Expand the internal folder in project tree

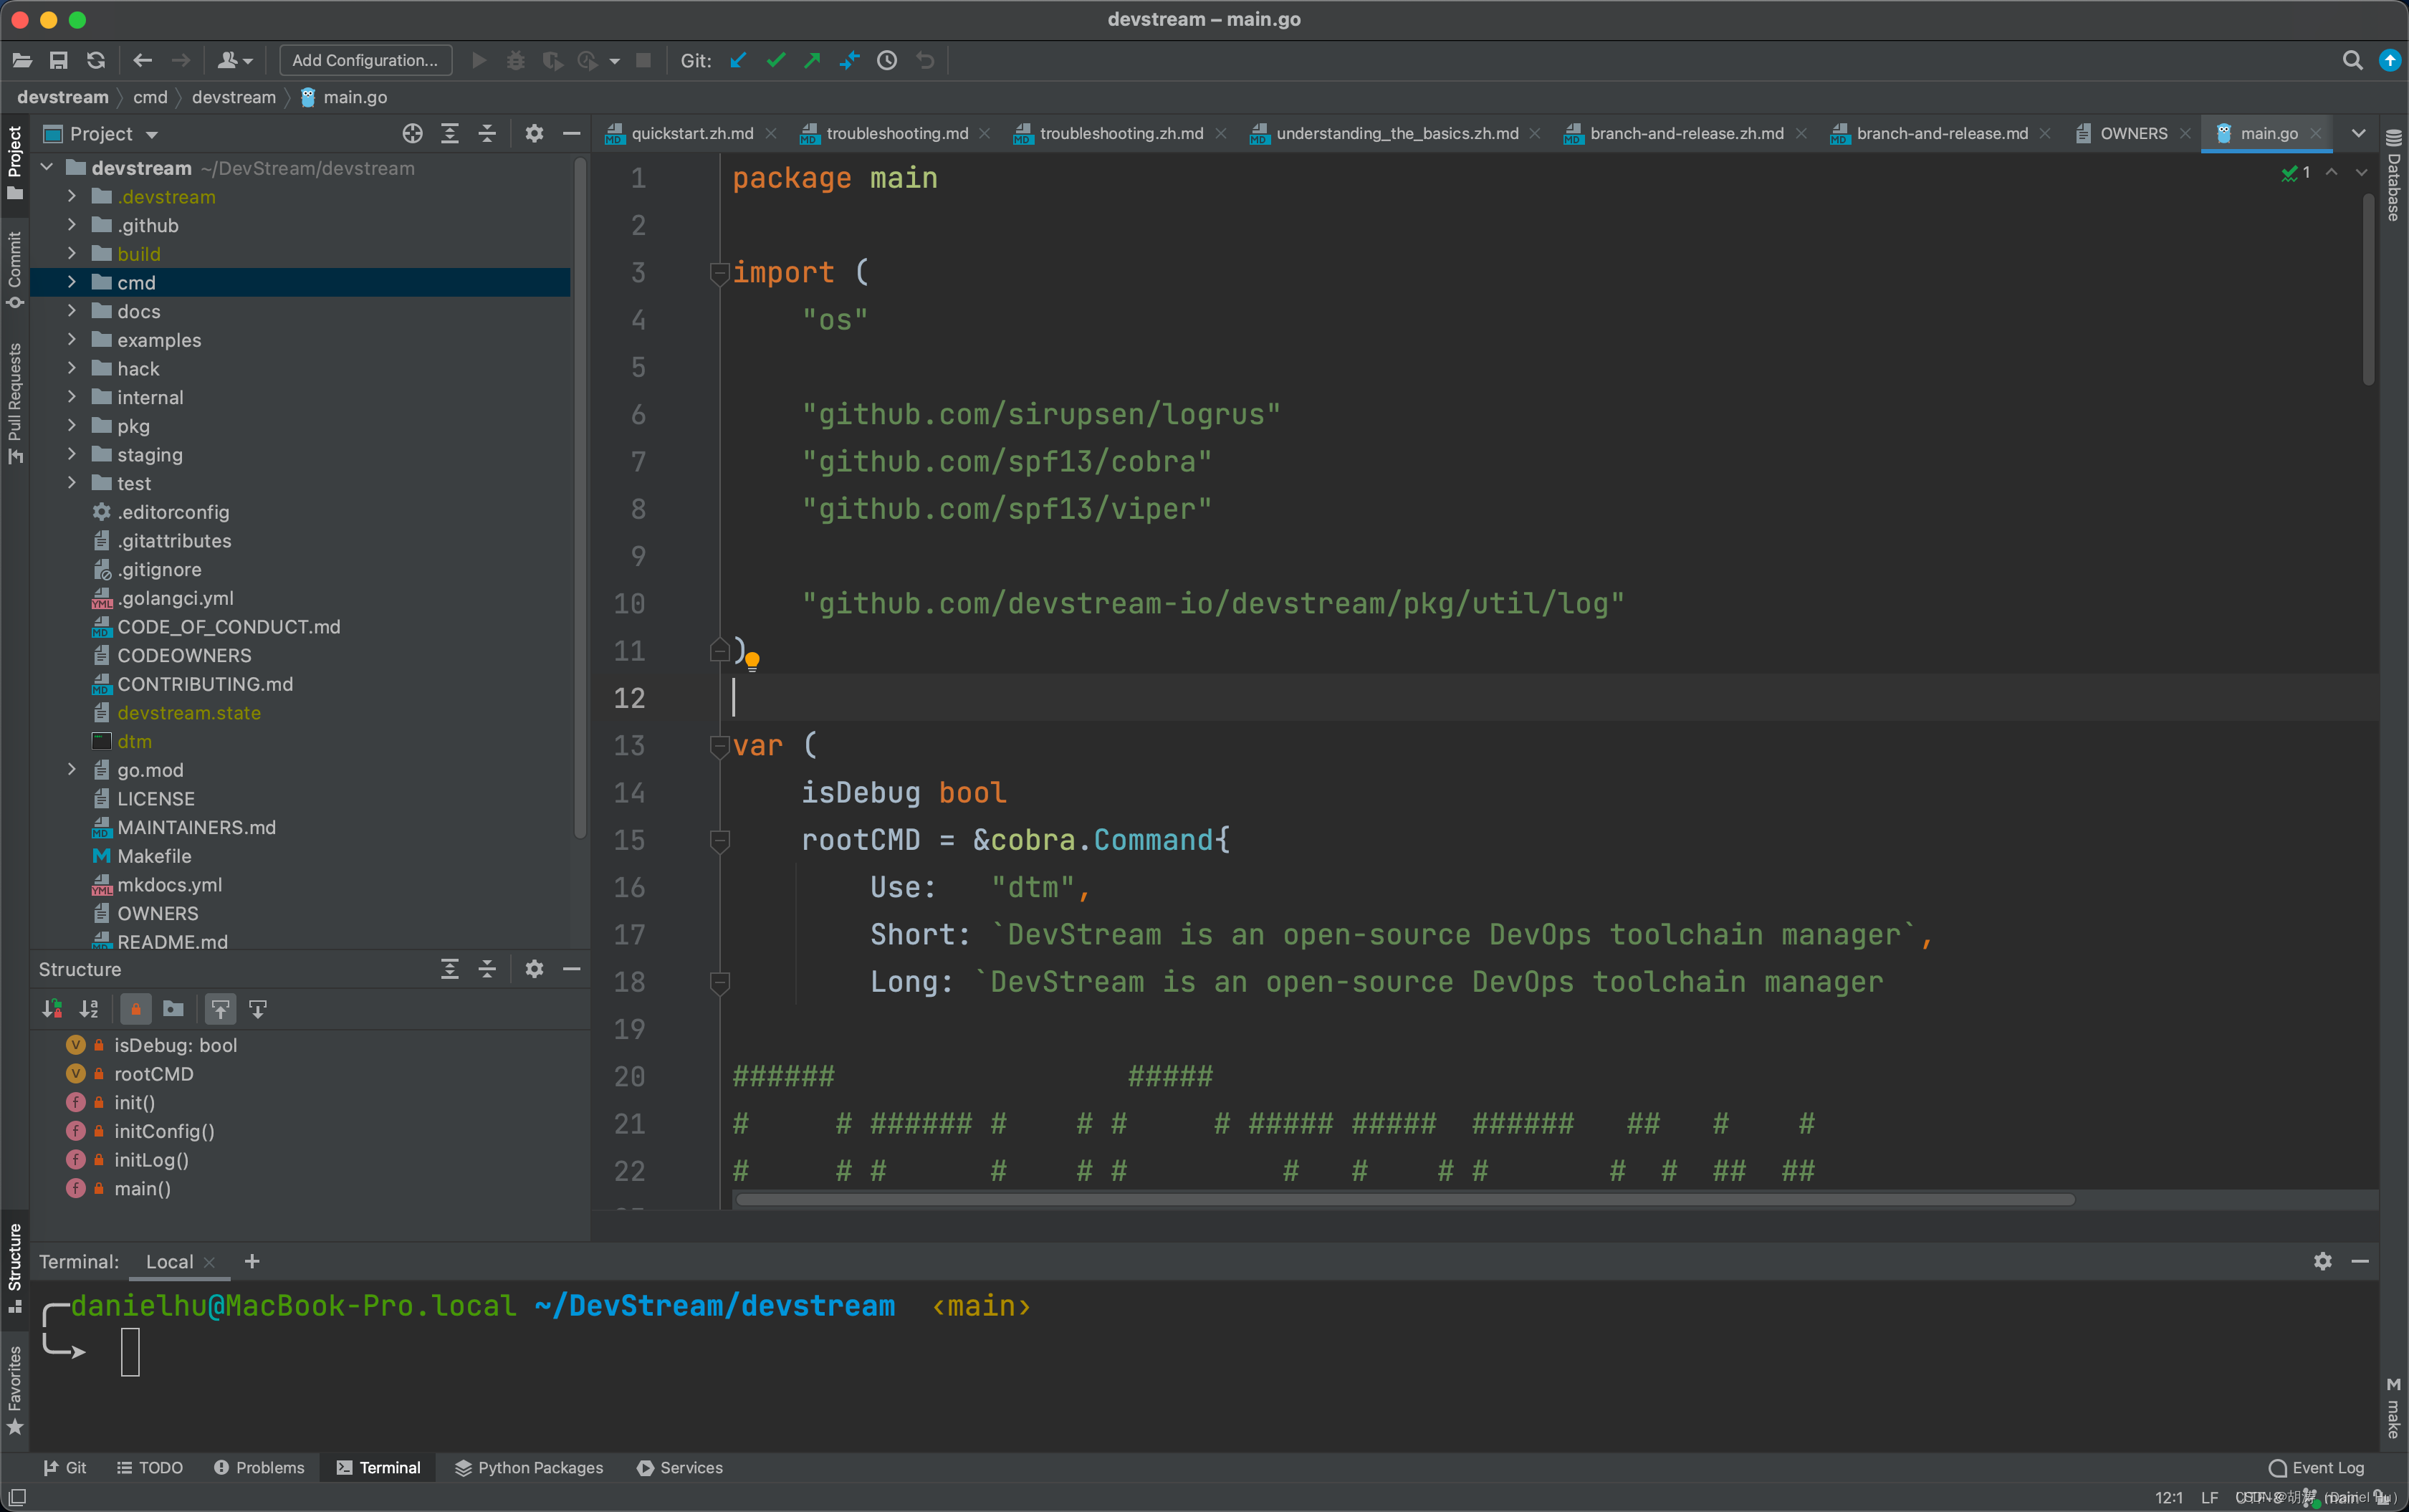[72, 397]
